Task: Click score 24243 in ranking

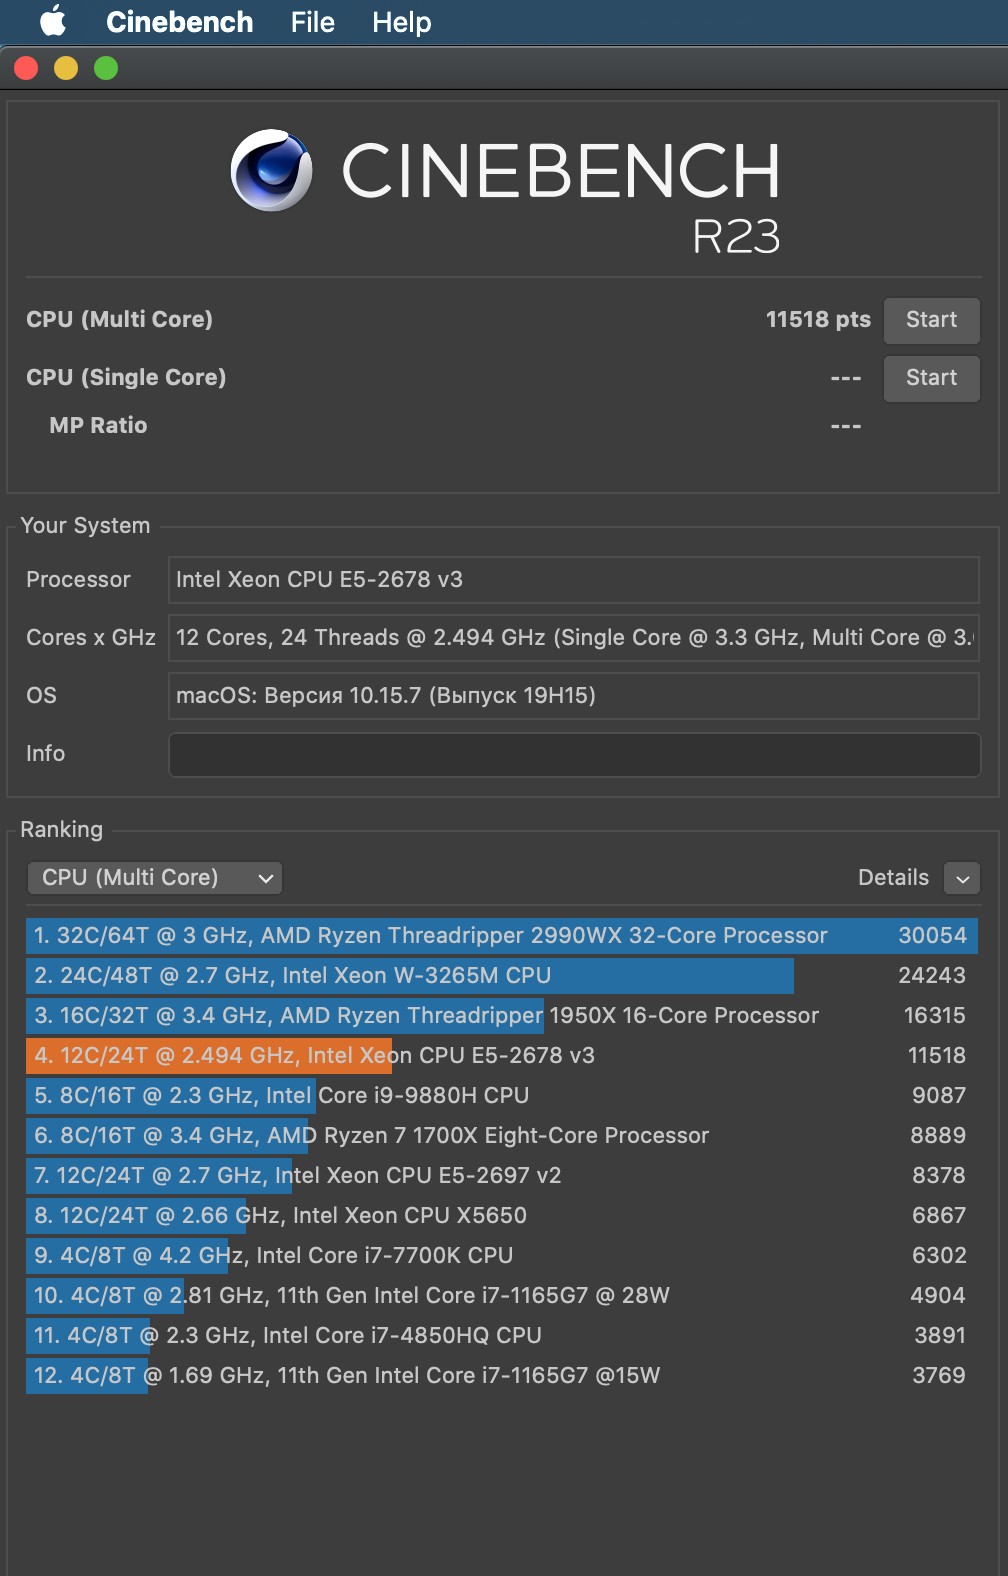Action: tap(932, 976)
